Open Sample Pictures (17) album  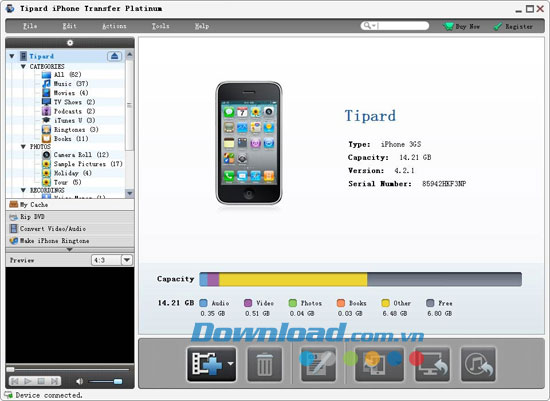pyautogui.click(x=82, y=164)
